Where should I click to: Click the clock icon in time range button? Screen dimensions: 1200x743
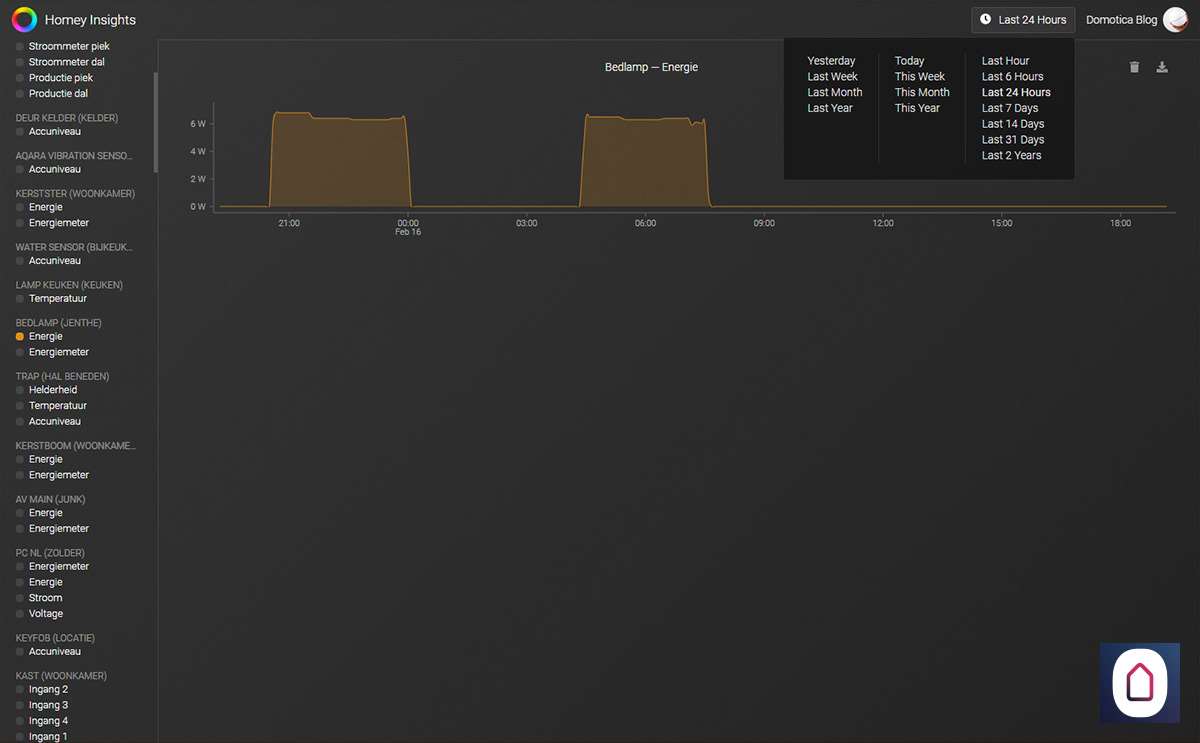click(x=985, y=19)
